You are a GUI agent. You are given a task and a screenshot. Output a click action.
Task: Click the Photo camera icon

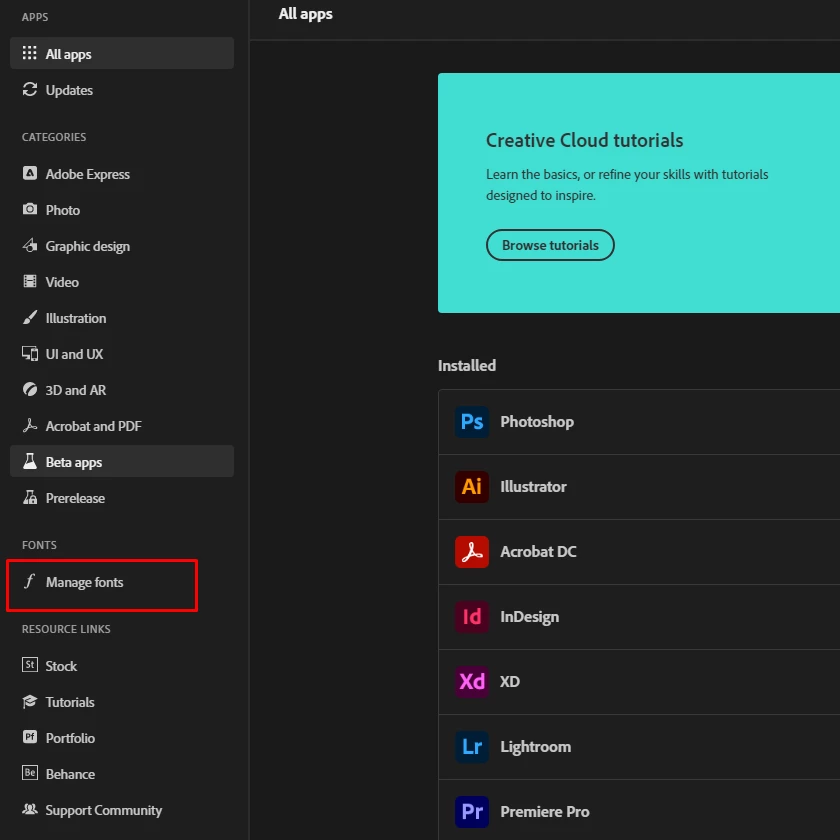click(30, 209)
